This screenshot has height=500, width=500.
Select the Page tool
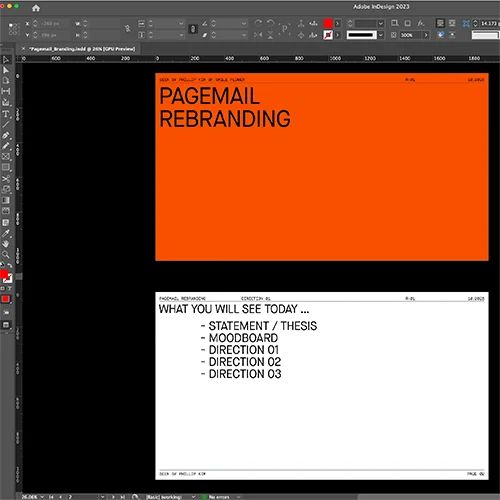tap(6, 81)
